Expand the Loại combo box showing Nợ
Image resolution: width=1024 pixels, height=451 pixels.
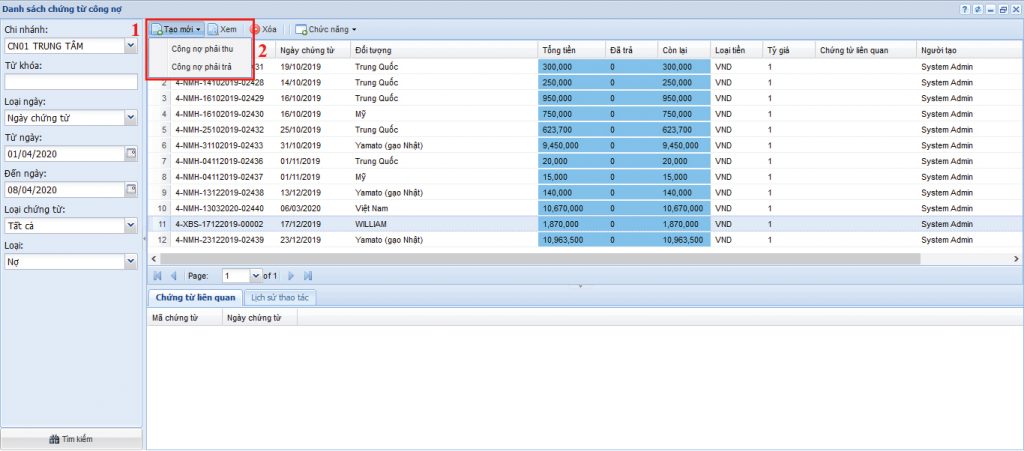(131, 261)
